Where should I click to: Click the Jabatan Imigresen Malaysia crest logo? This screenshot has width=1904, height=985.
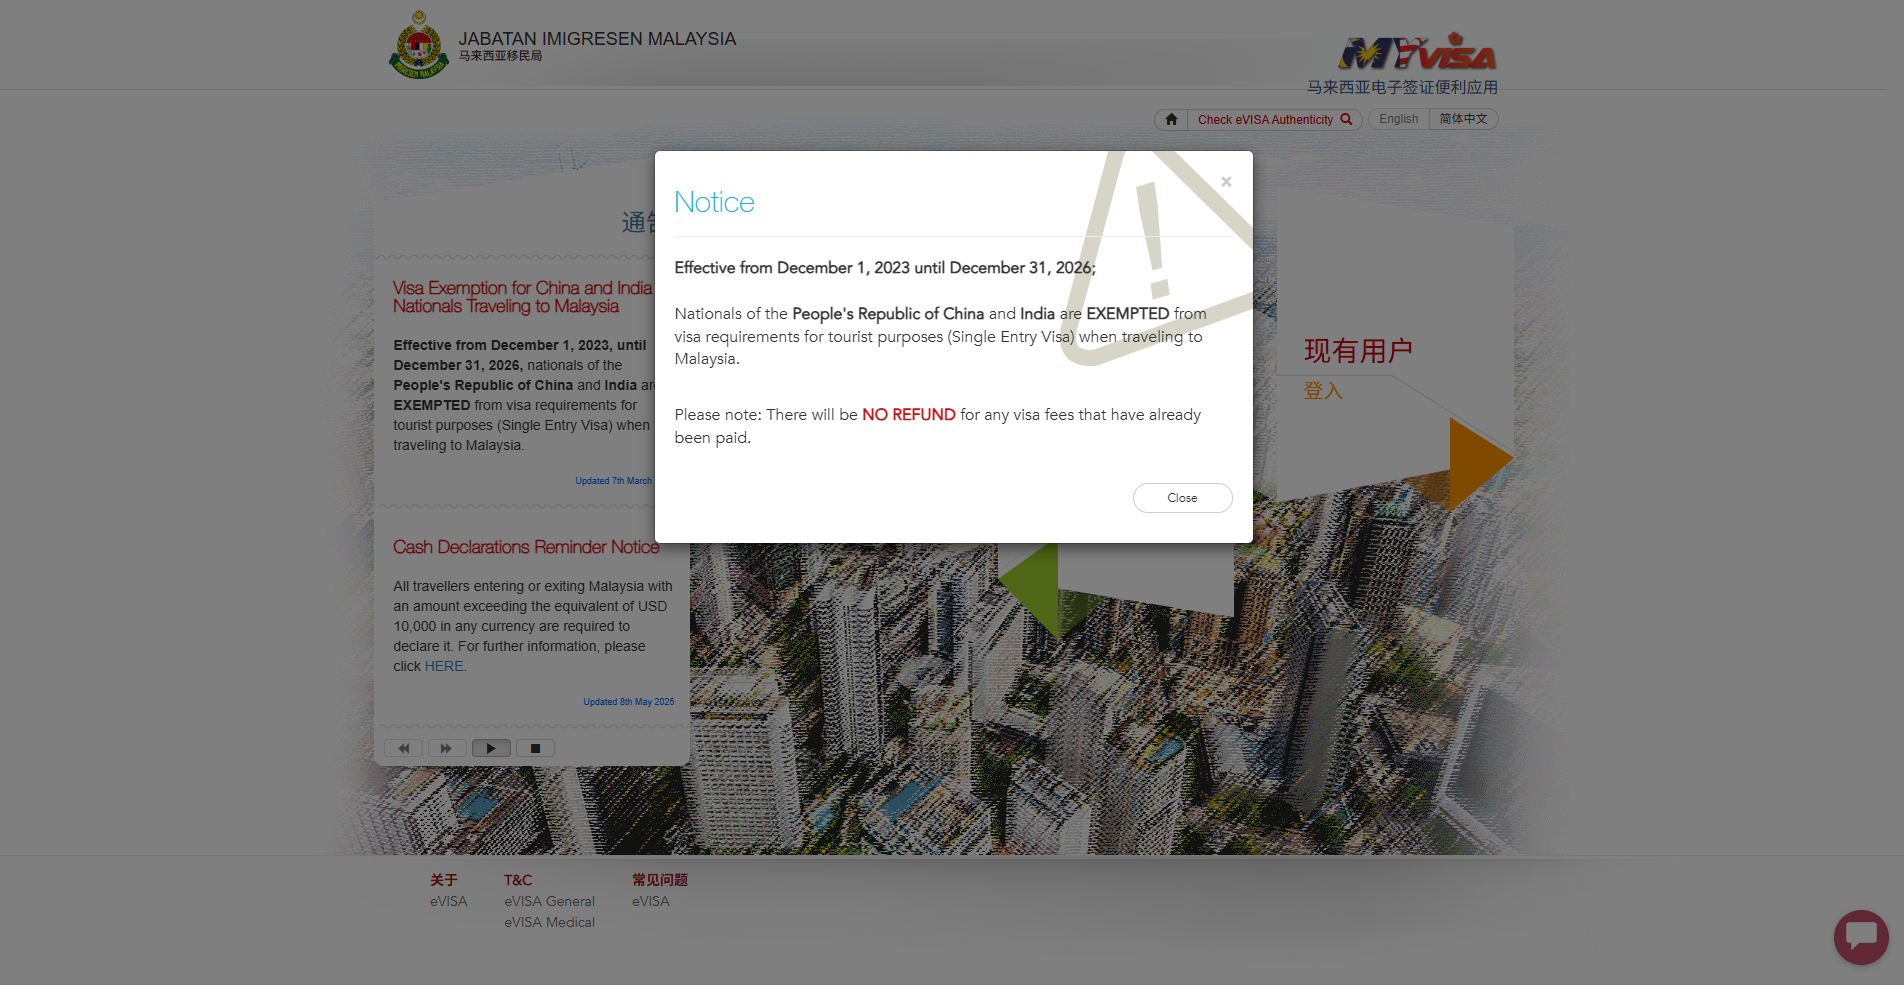tap(418, 44)
